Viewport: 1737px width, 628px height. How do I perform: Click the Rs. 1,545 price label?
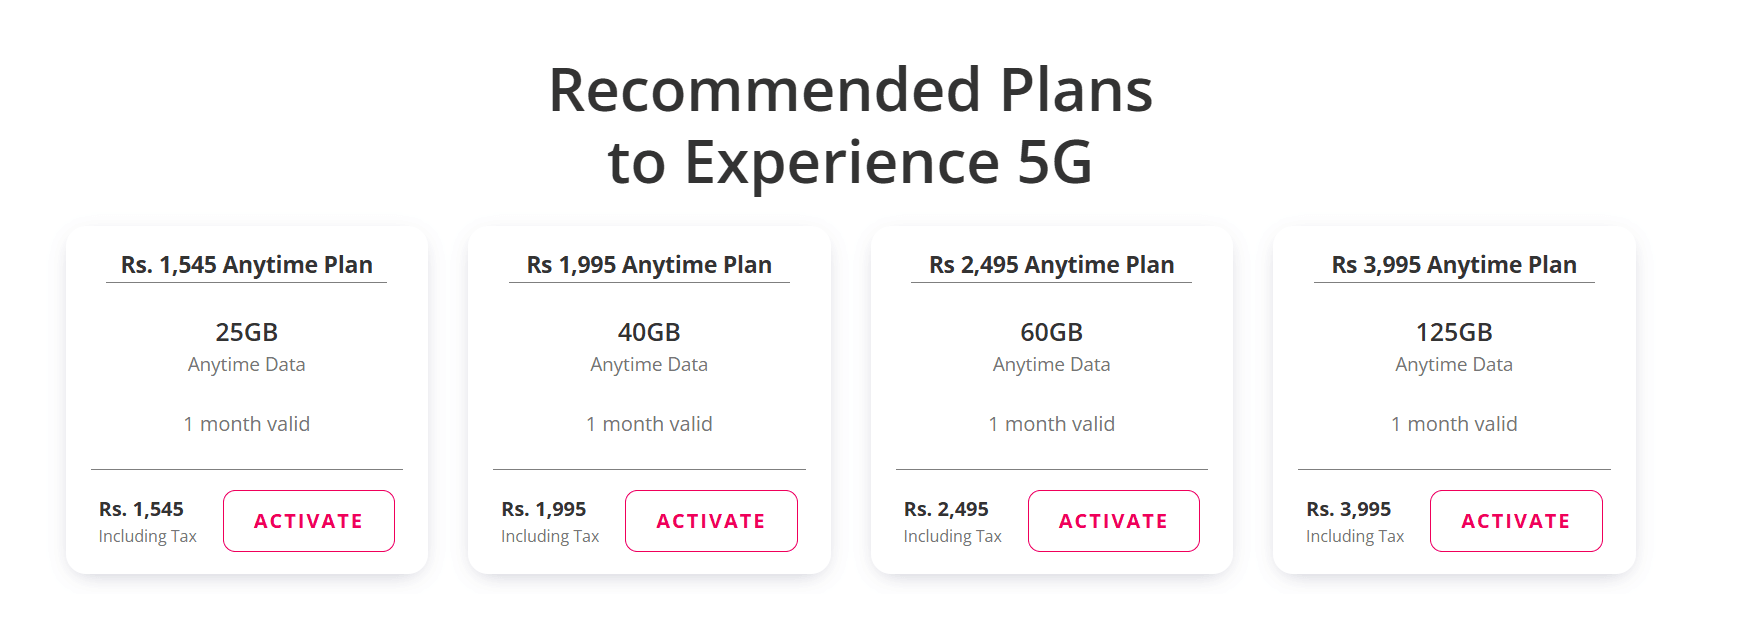tap(141, 509)
